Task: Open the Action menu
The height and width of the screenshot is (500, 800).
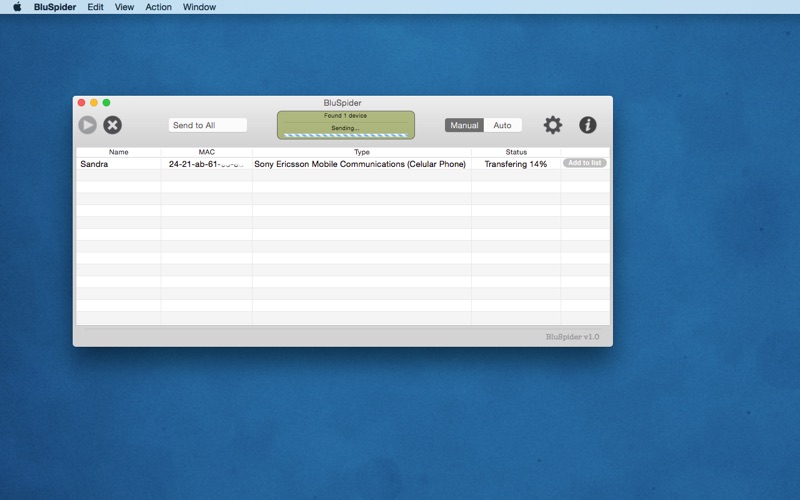Action: click(x=158, y=7)
